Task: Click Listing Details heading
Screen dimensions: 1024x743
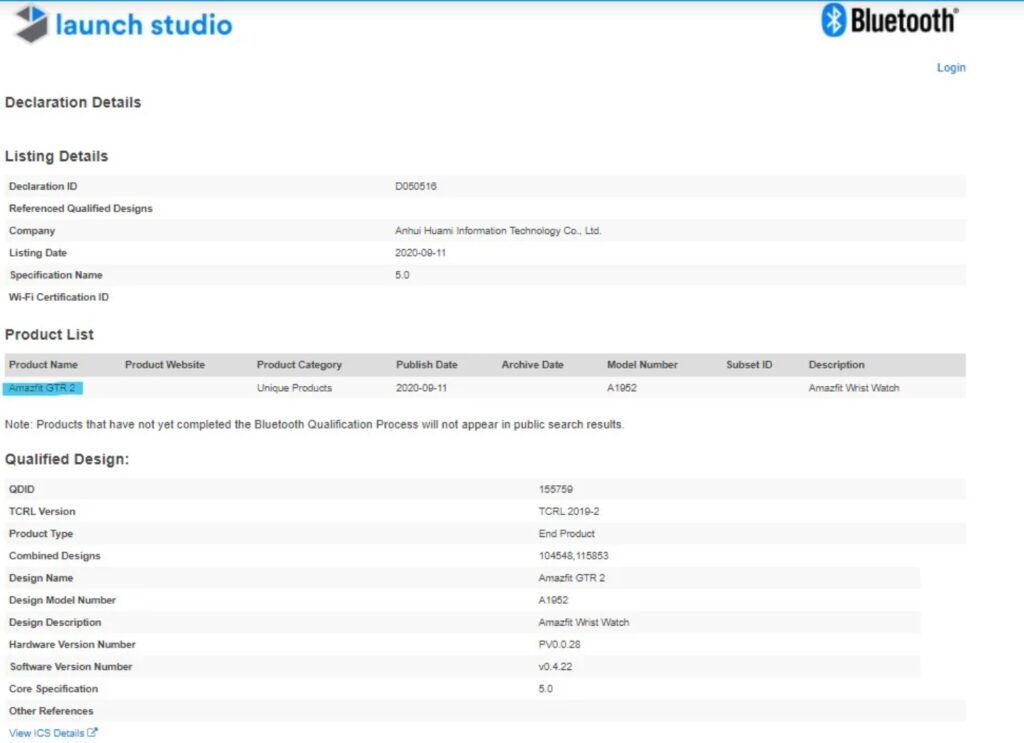Action: point(56,156)
